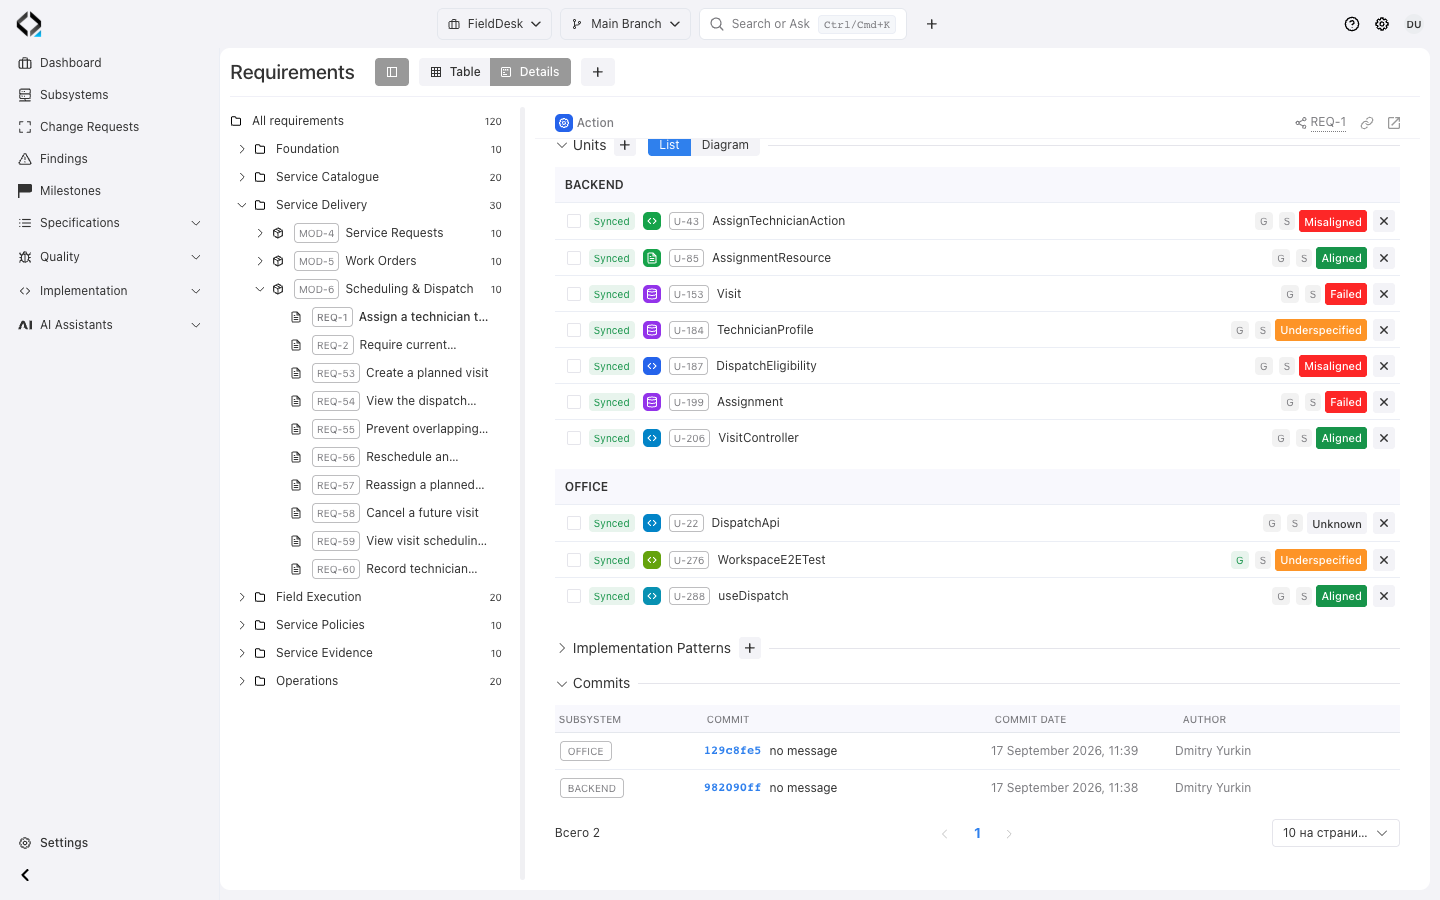This screenshot has width=1440, height=900.
Task: Remove Visit unit with X icon
Action: [1384, 294]
